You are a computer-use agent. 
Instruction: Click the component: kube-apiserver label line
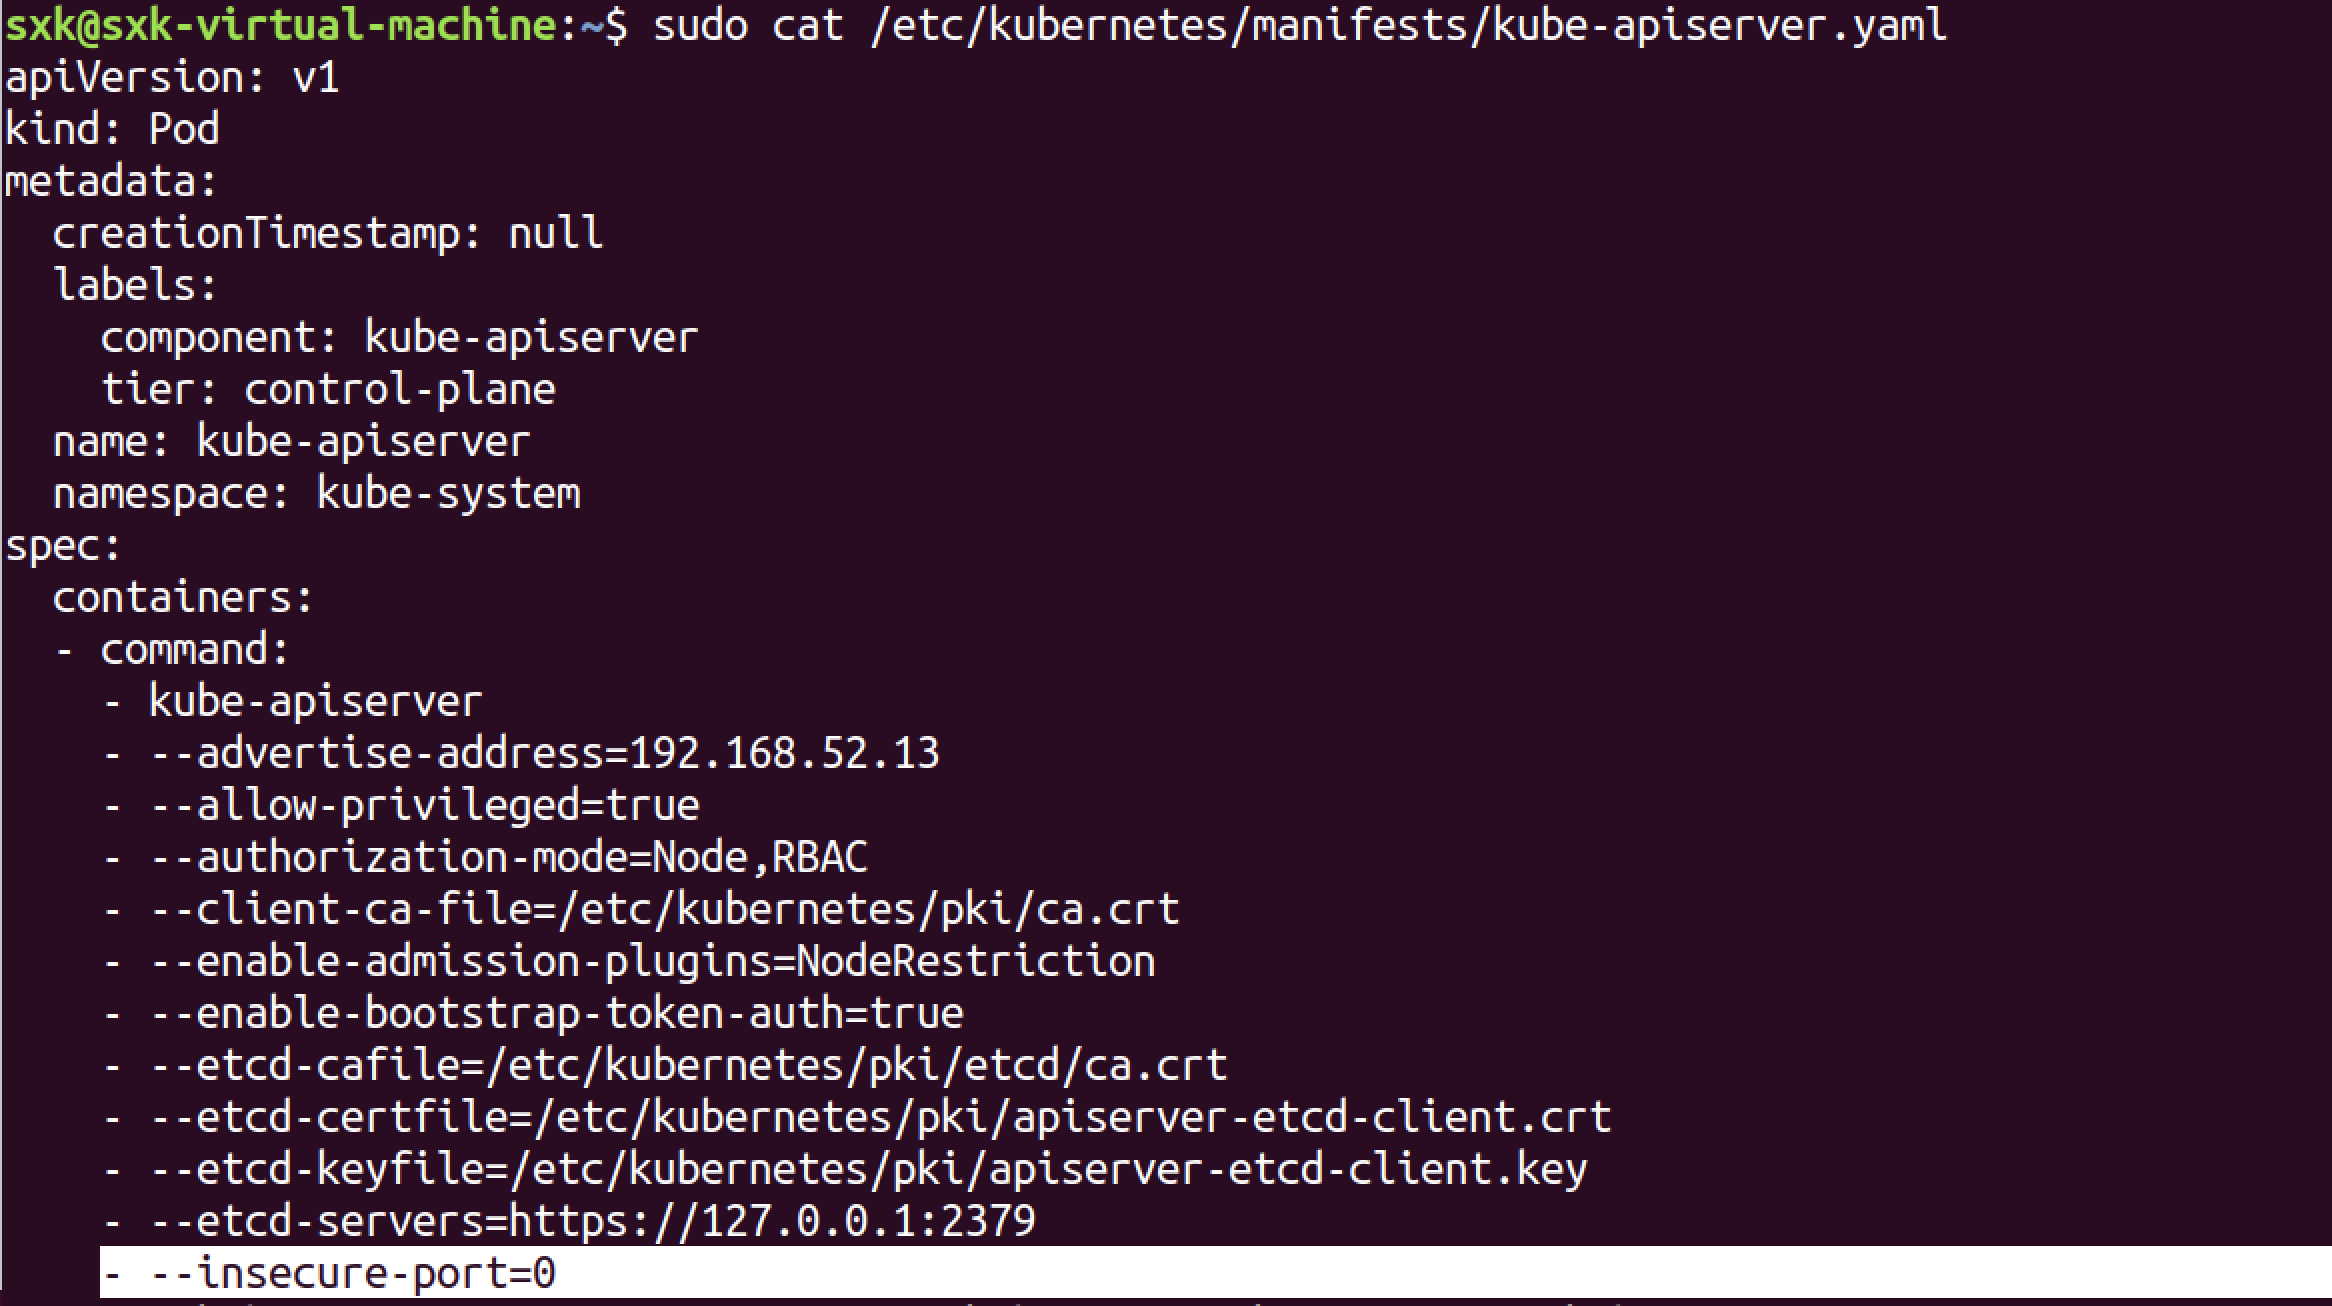click(x=398, y=338)
